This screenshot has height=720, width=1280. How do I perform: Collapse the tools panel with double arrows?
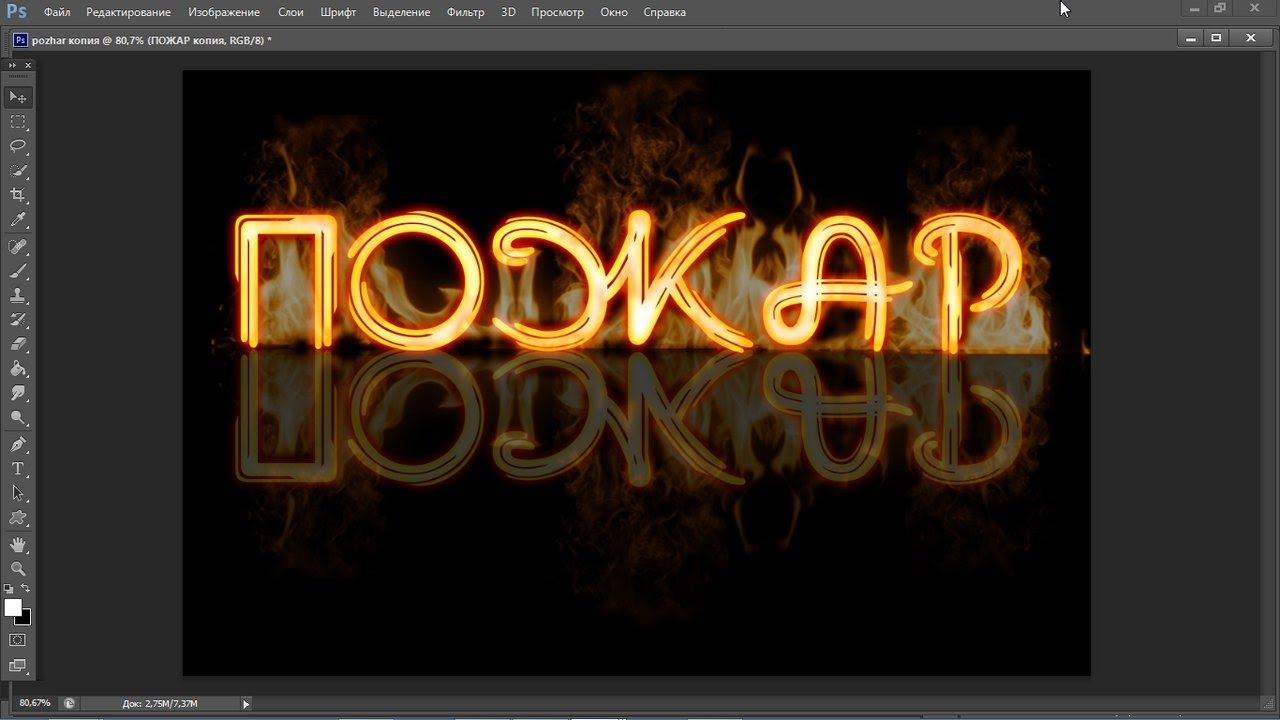(12, 64)
